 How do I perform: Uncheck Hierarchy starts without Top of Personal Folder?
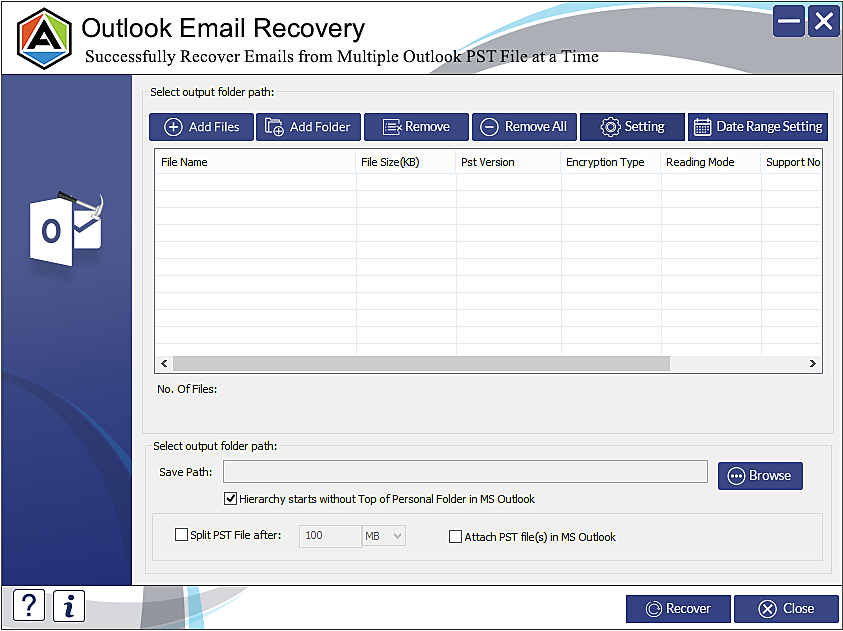point(230,499)
